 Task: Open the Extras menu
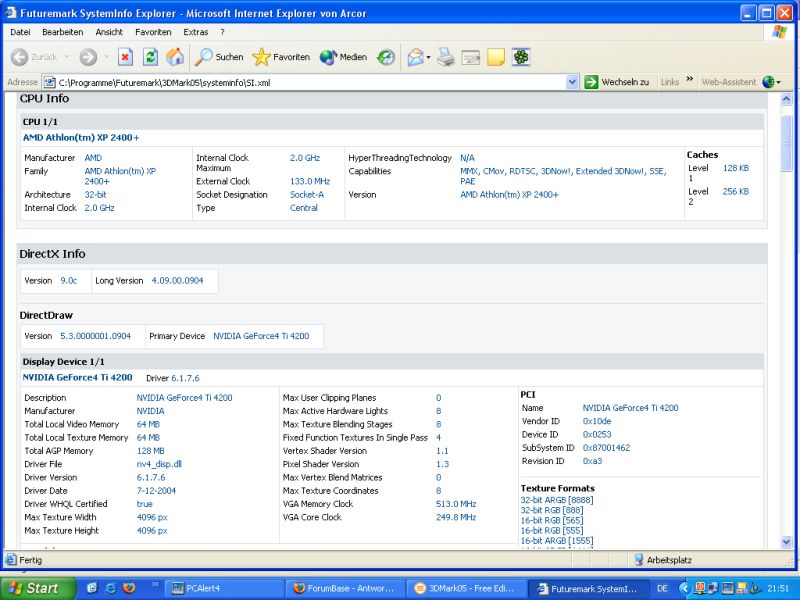[195, 32]
